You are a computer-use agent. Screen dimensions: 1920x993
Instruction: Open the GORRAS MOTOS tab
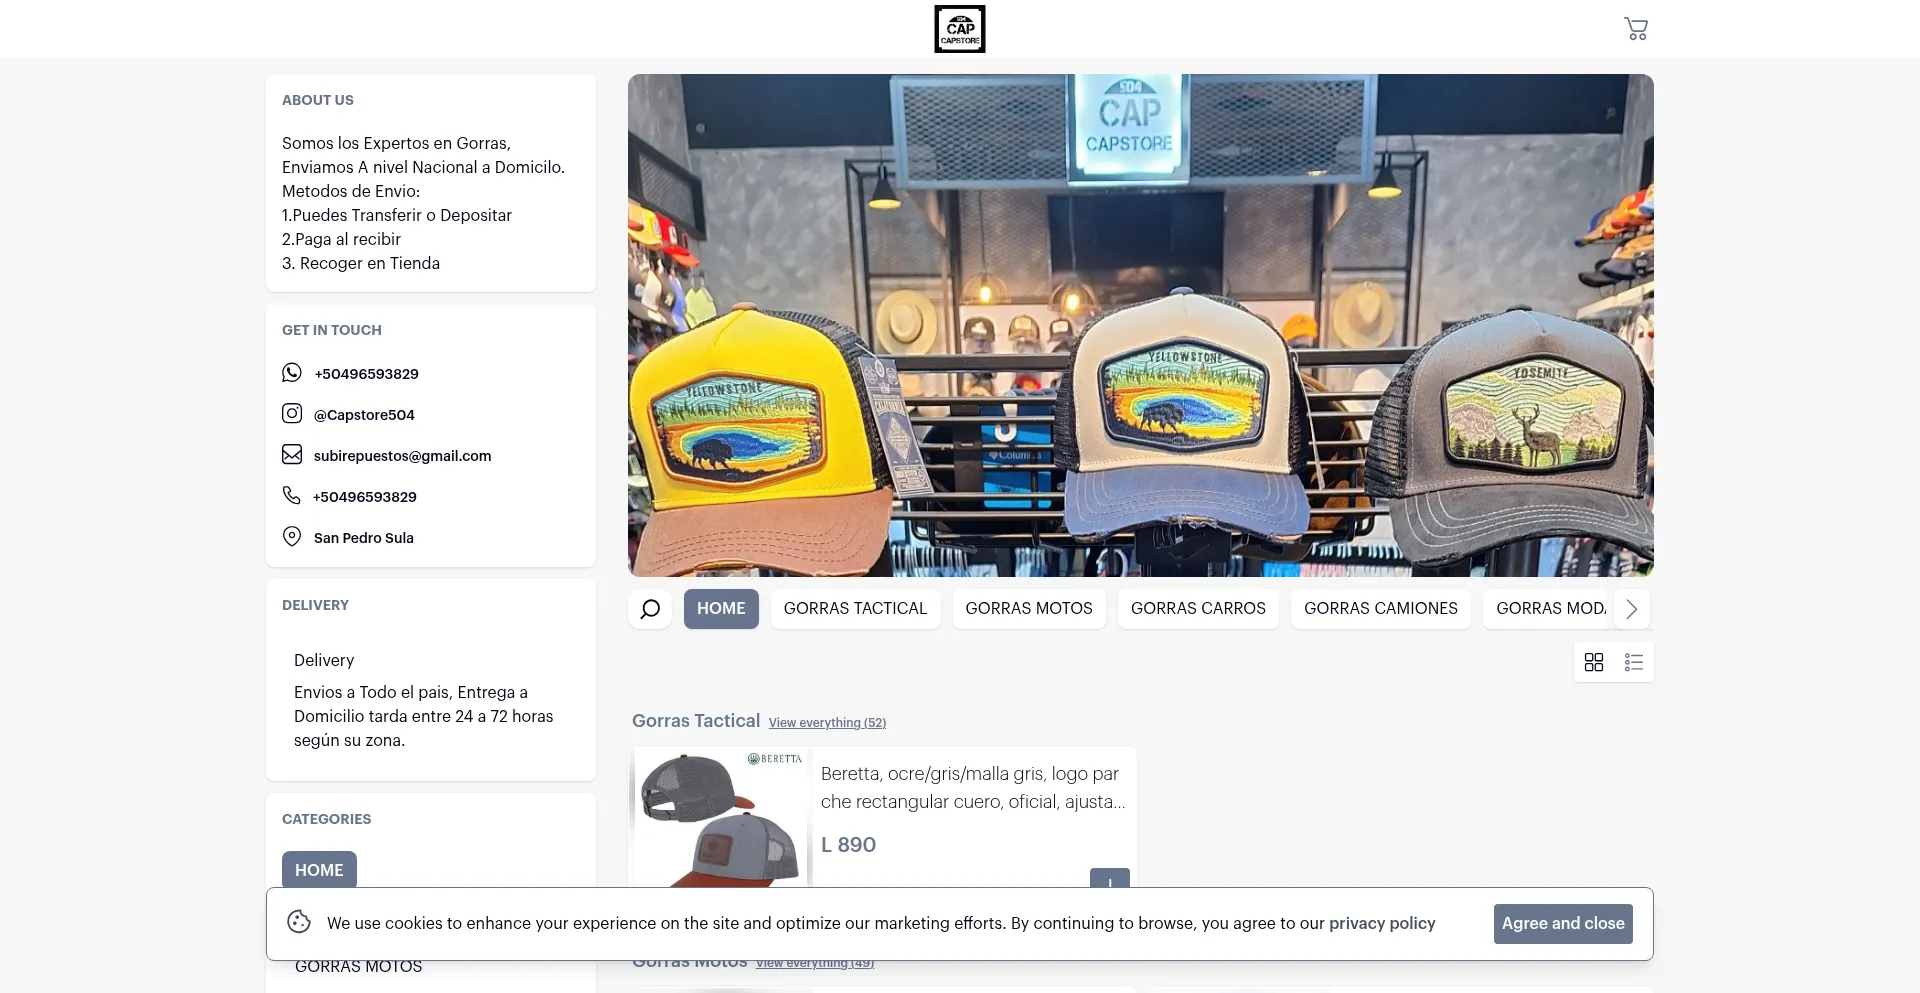(x=1029, y=609)
